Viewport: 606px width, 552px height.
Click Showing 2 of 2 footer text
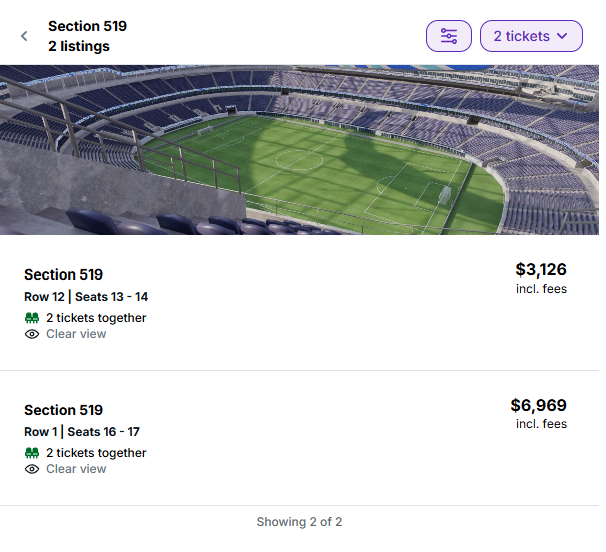point(299,522)
